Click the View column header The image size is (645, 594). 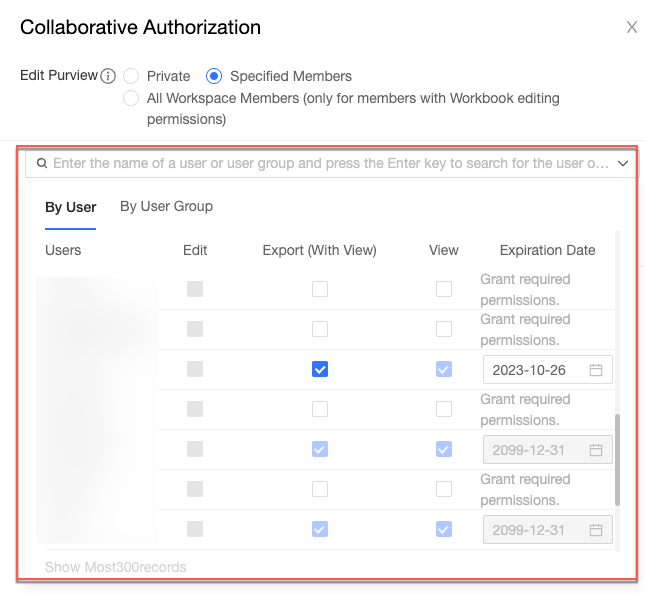tap(443, 250)
